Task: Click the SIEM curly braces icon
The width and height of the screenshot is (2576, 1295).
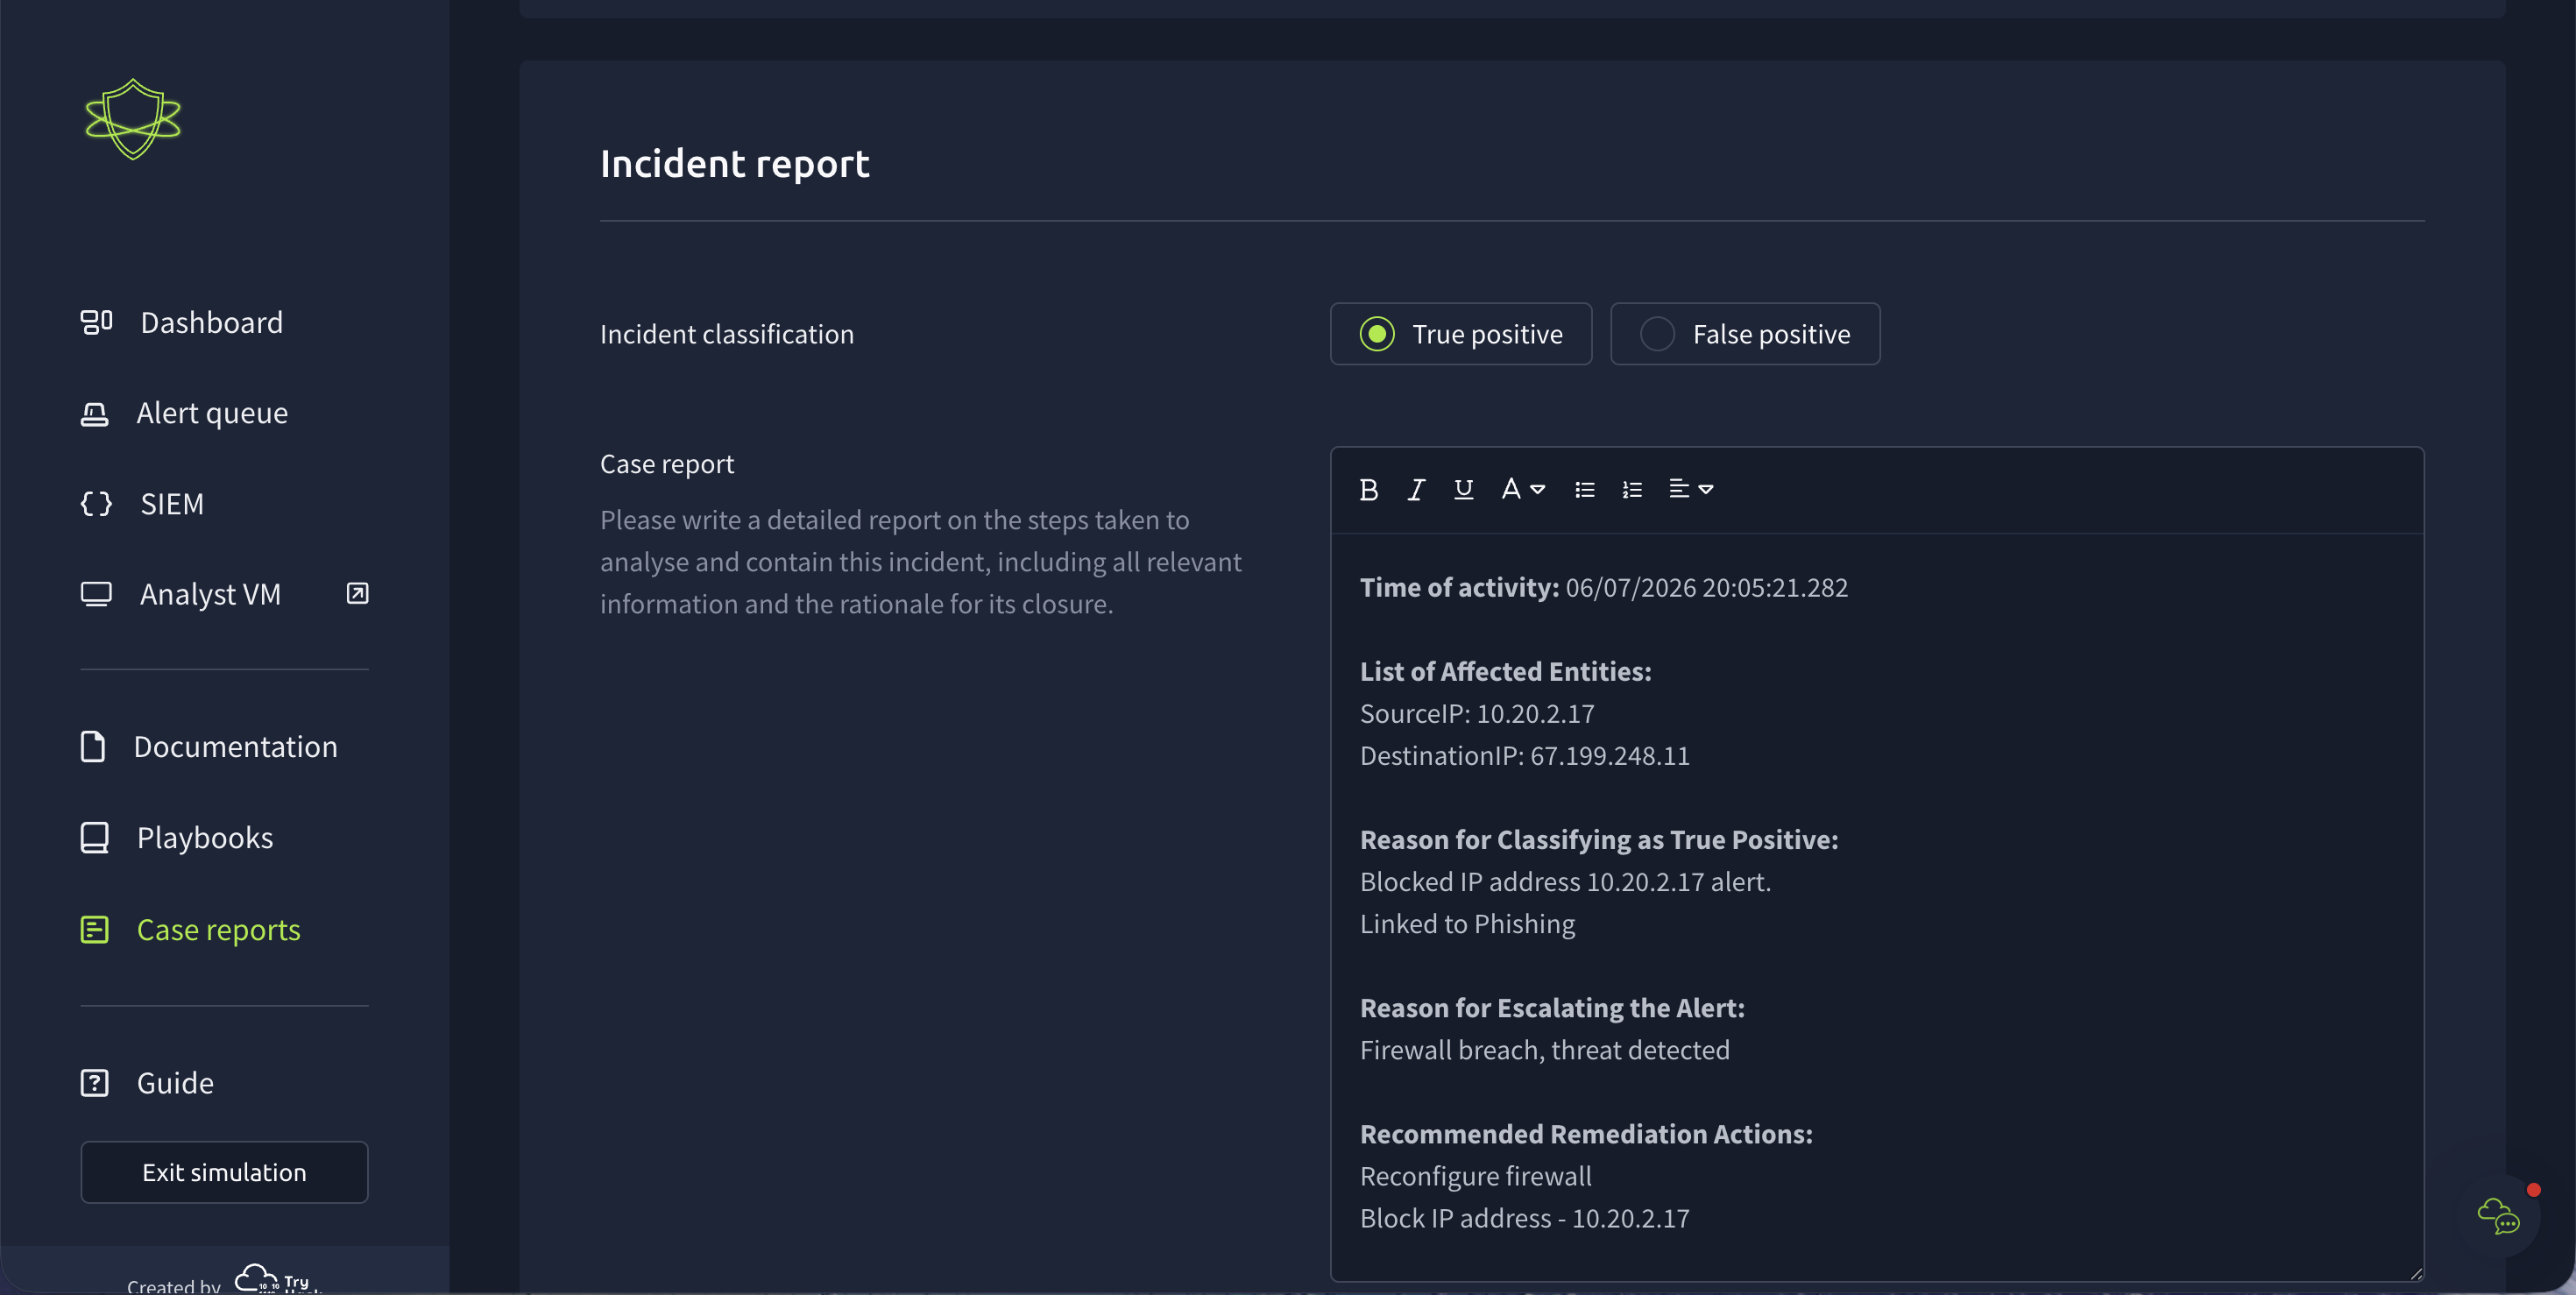Action: [96, 503]
